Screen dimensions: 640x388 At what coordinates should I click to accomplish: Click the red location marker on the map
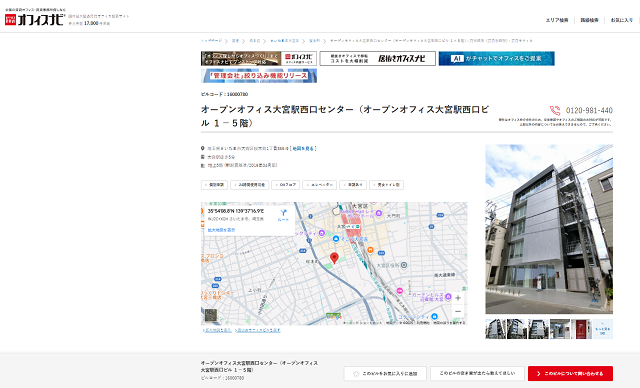(334, 257)
